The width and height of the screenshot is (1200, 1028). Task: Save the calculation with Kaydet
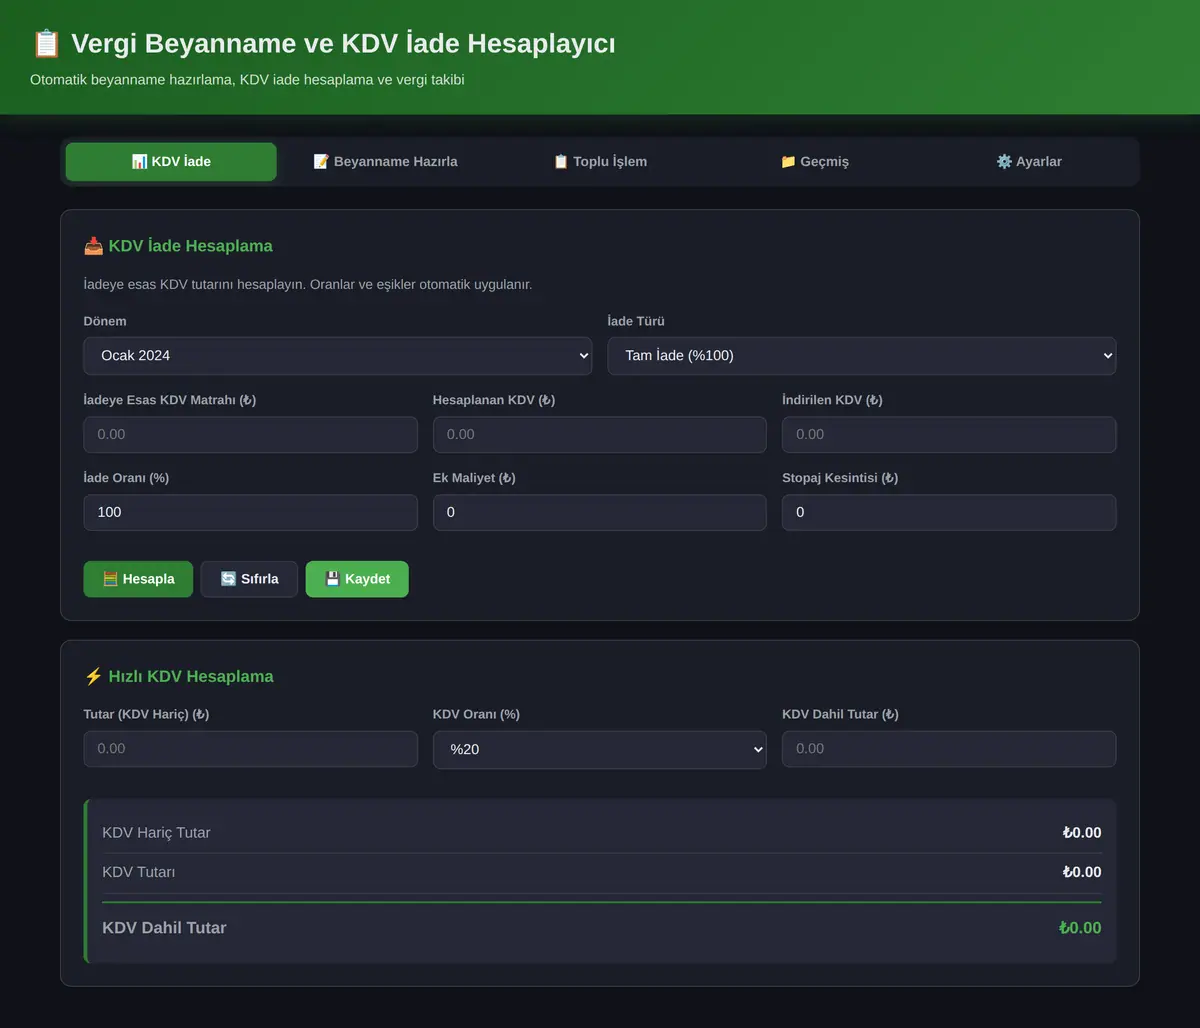click(357, 579)
